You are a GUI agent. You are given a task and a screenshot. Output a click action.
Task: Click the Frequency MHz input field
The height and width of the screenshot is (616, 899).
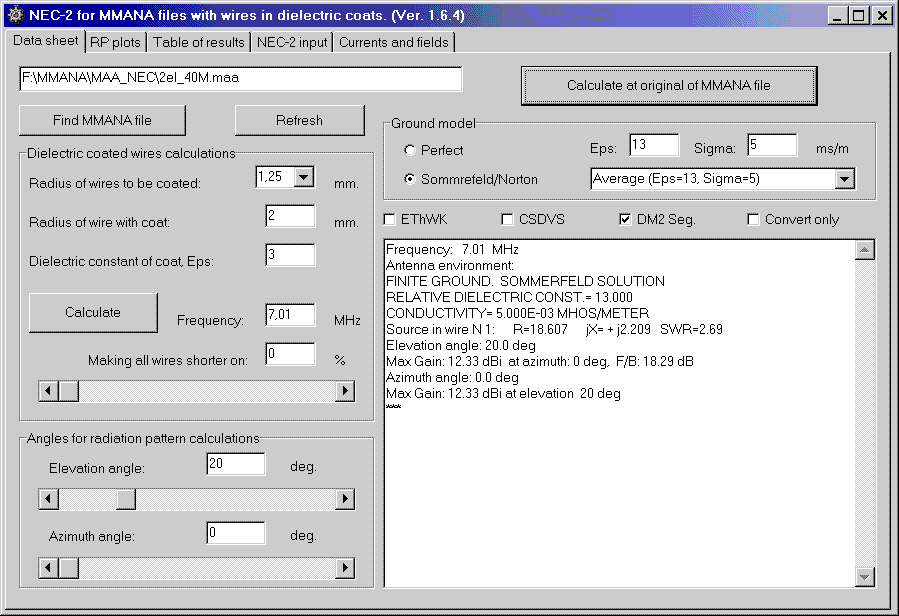(290, 316)
